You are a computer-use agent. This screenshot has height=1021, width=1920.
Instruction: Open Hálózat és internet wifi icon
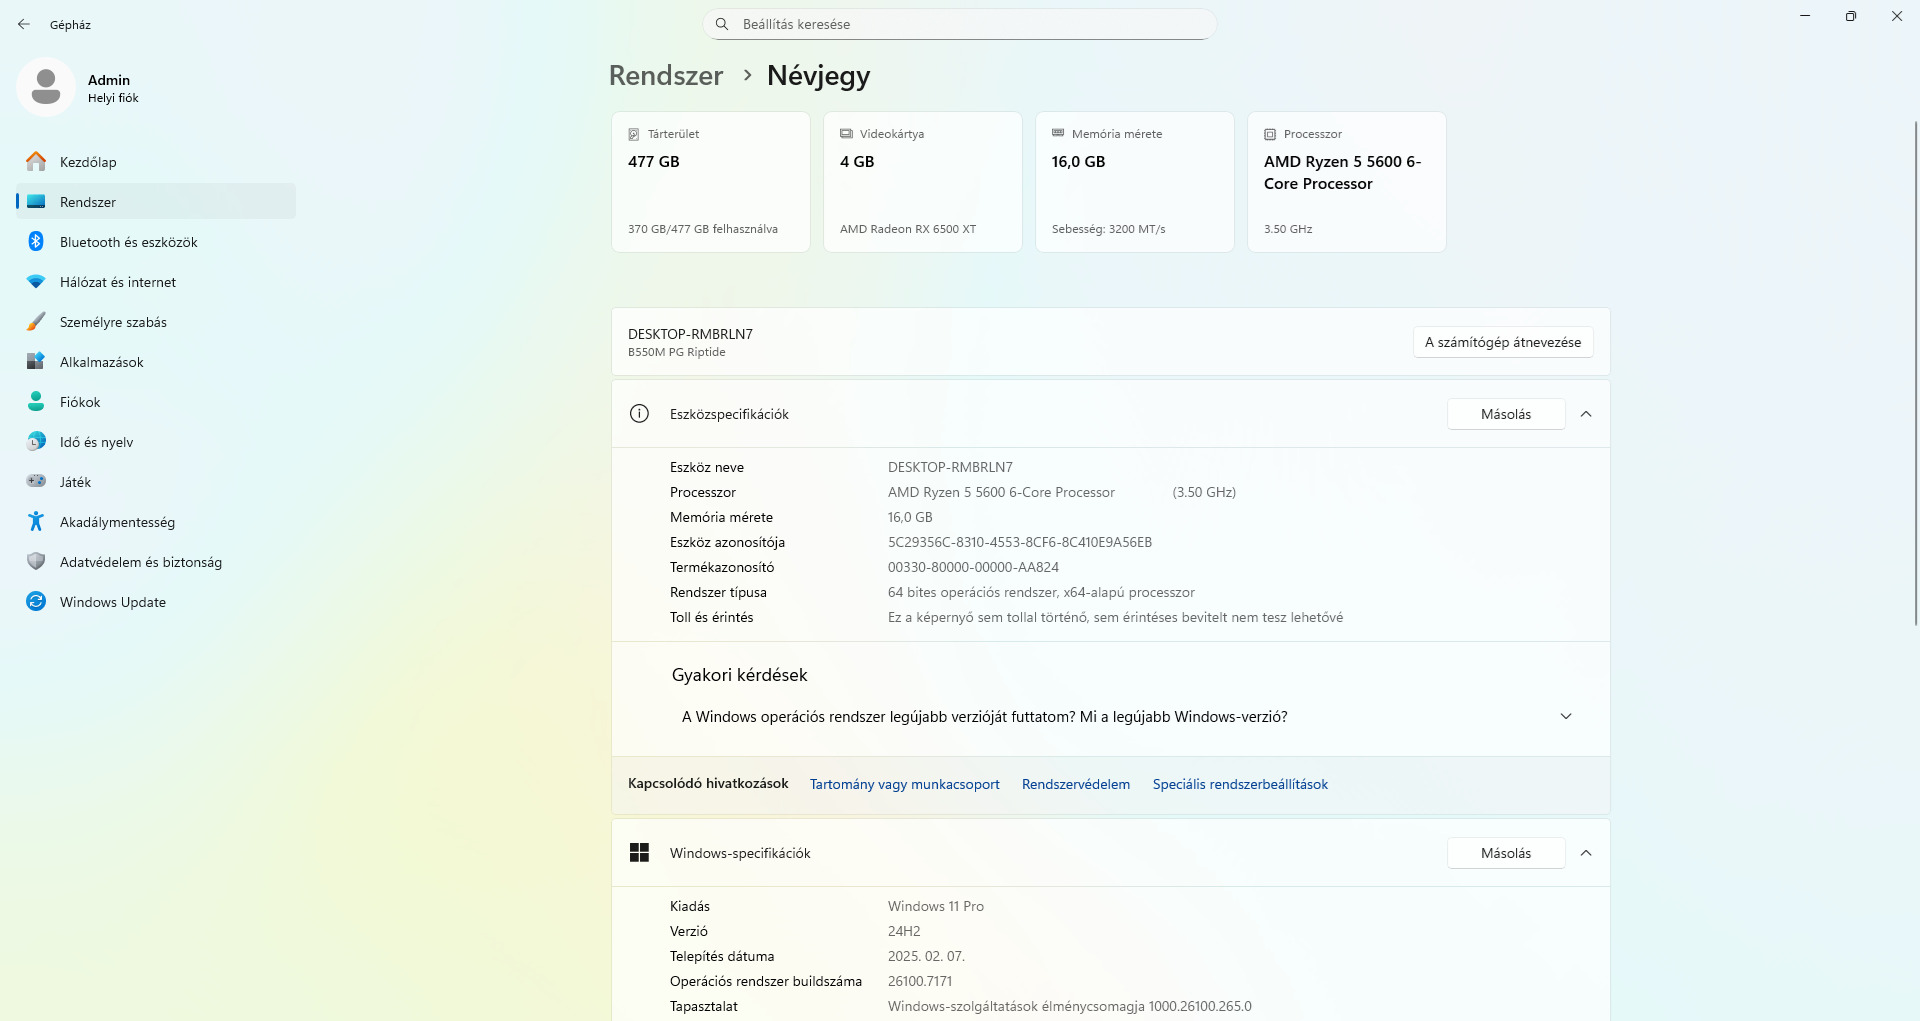[x=36, y=282]
